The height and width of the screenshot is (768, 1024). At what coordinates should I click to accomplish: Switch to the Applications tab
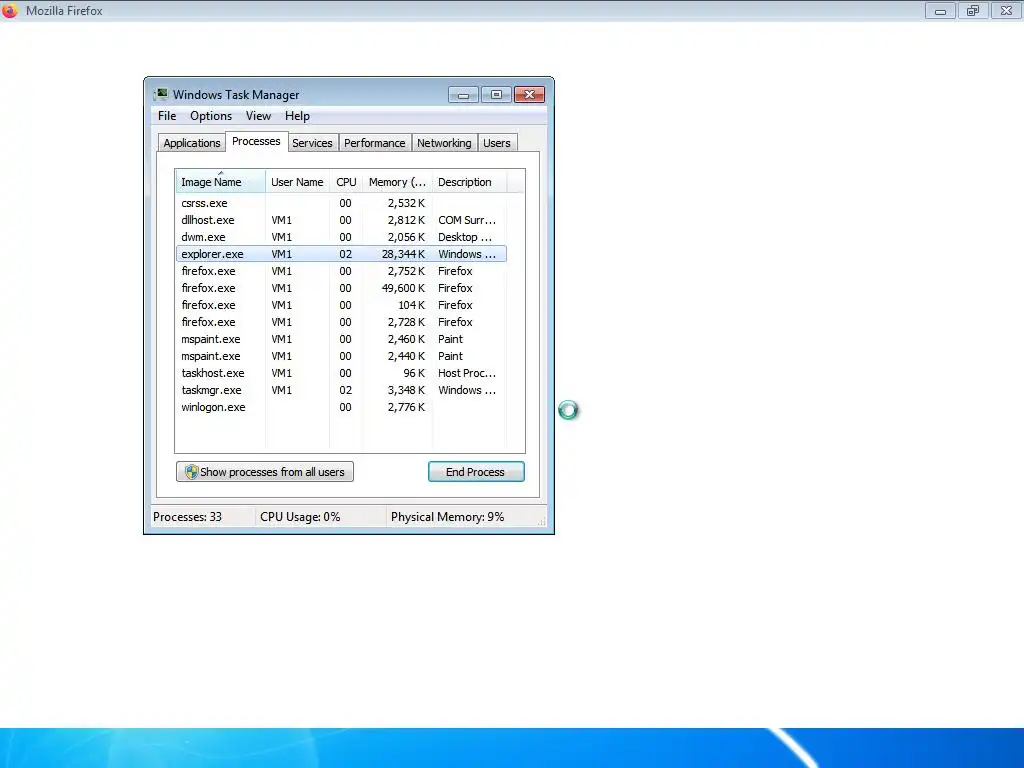pyautogui.click(x=191, y=143)
